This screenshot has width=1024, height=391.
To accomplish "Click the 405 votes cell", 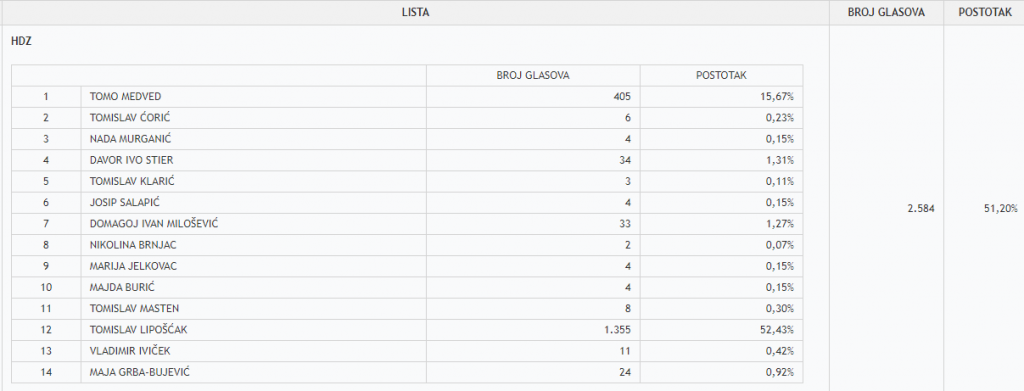I will [533, 97].
